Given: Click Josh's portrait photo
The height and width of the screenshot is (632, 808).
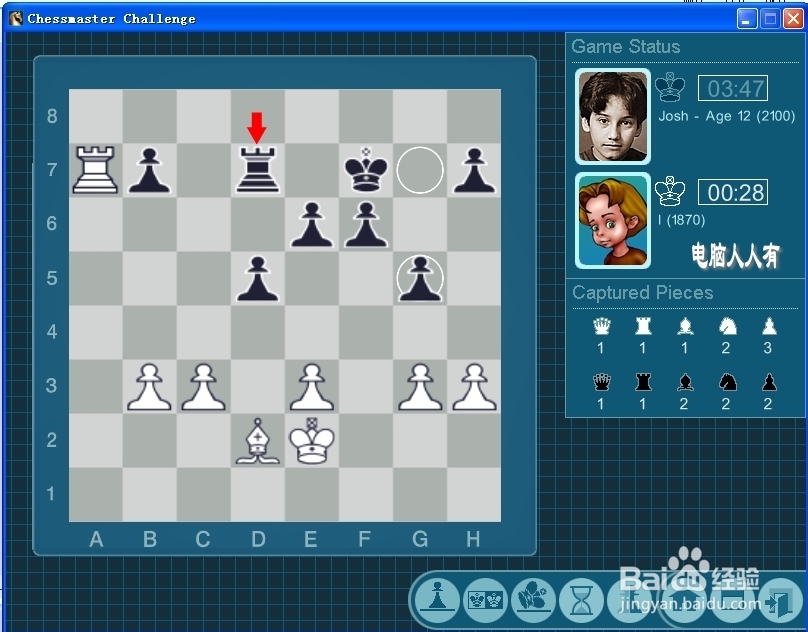Looking at the screenshot, I should pos(613,117).
